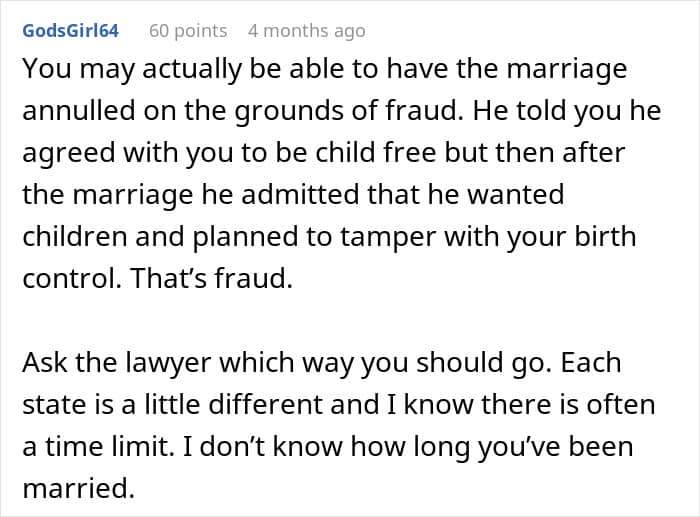700x517 pixels.
Task: Open the "4 months ago" timestamp permalink
Action: [x=306, y=31]
